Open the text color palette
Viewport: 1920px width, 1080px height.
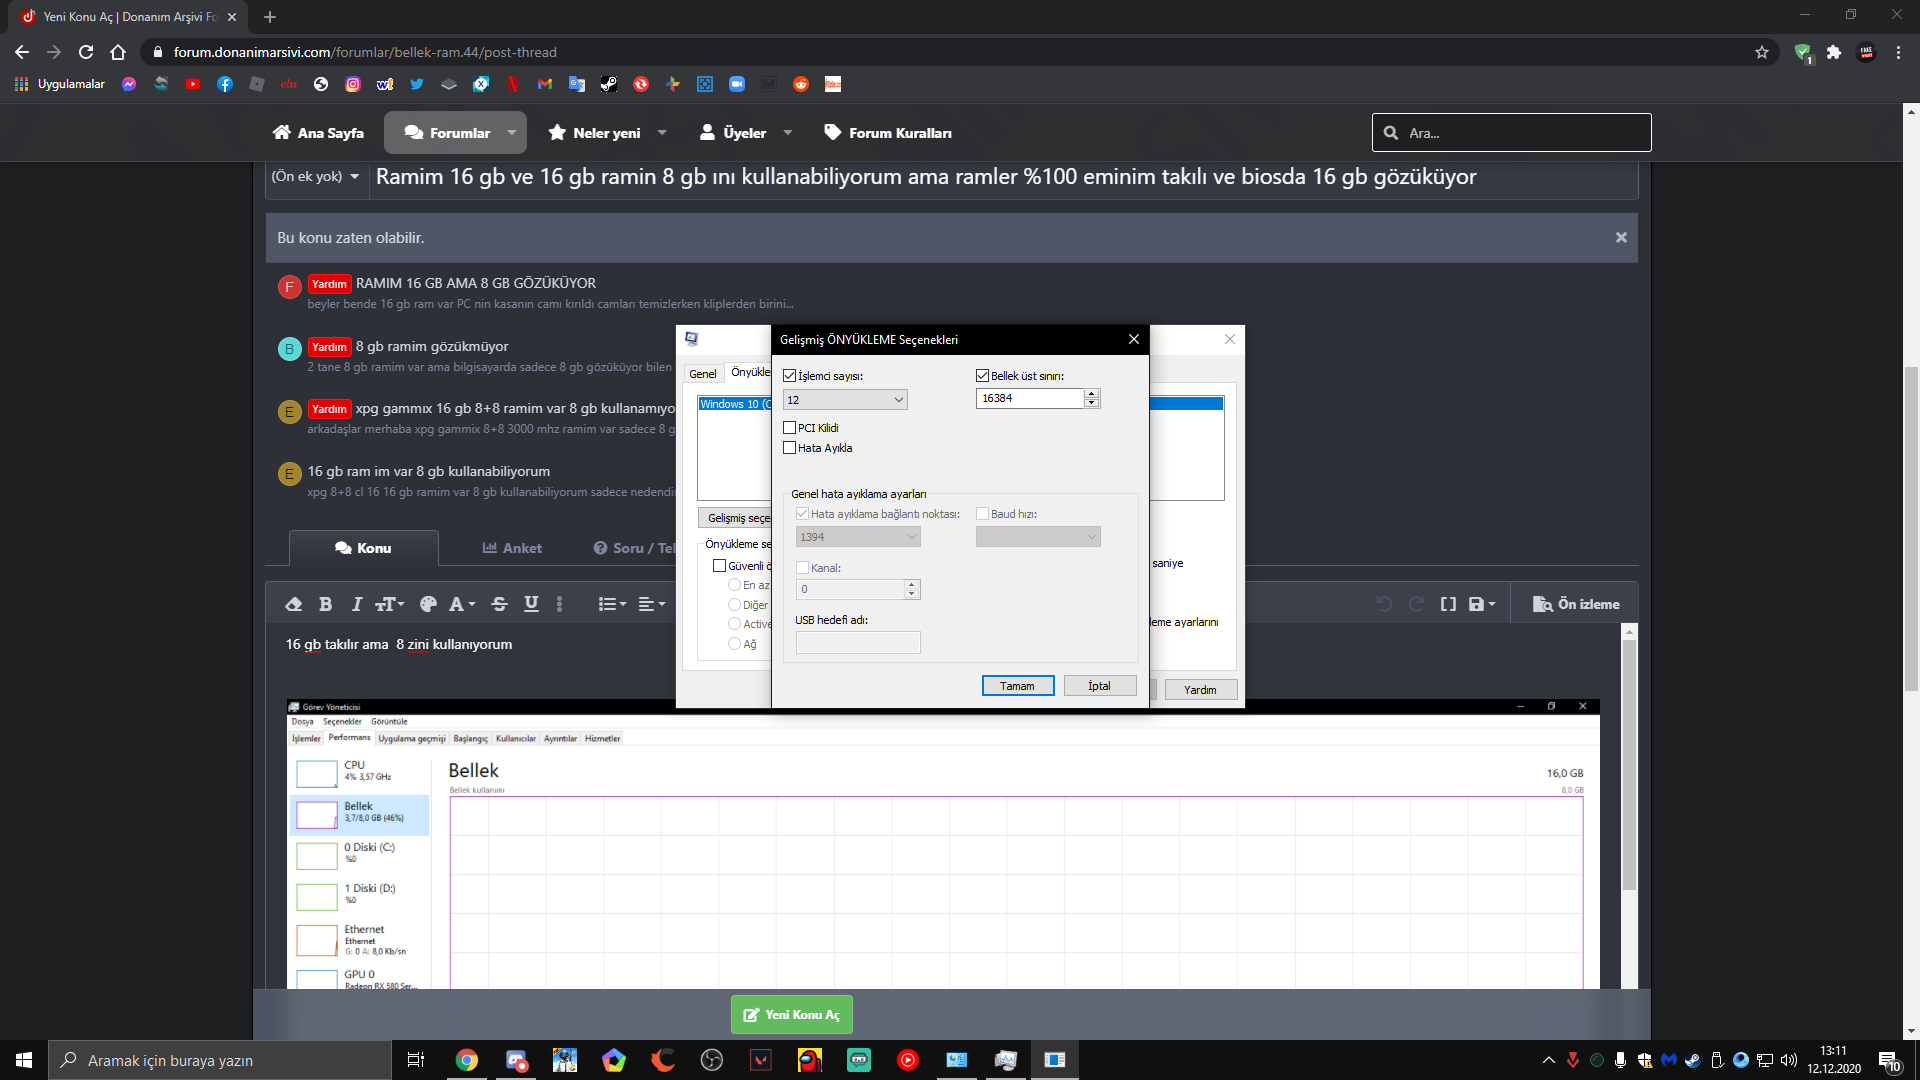428,604
